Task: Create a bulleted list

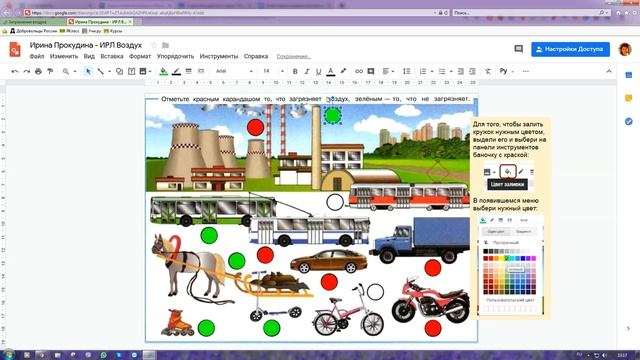Action: pyautogui.click(x=442, y=71)
